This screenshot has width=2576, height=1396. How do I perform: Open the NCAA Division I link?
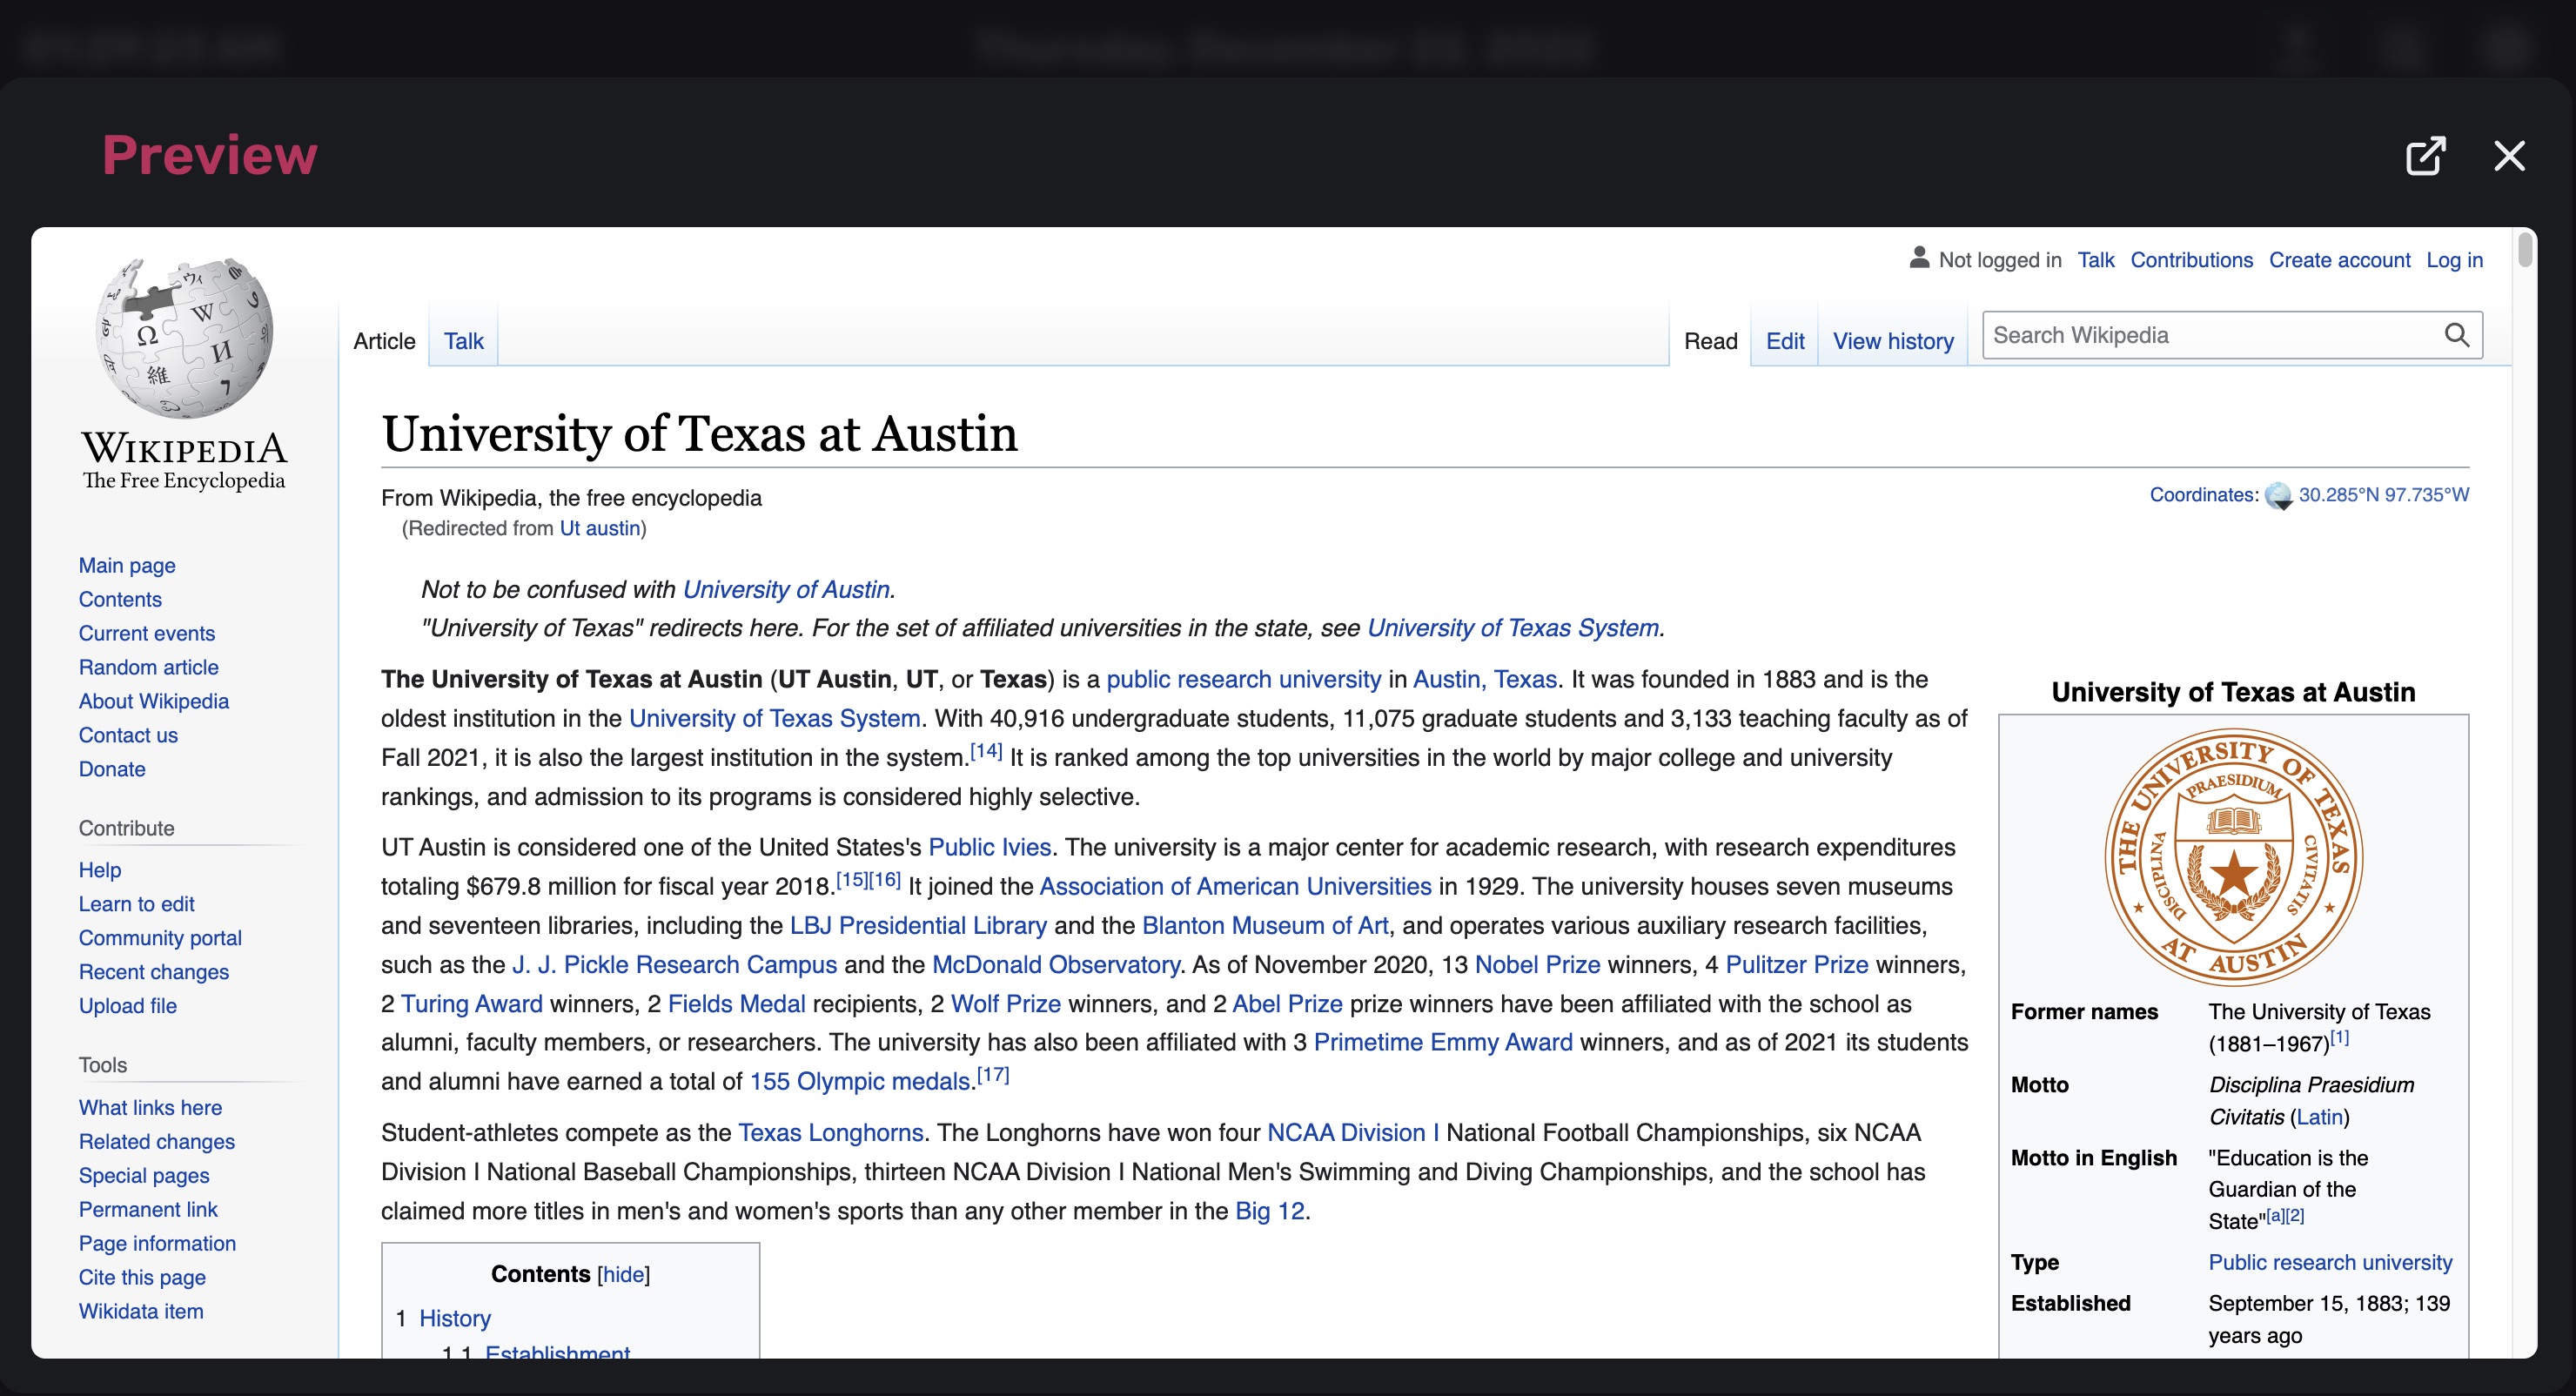[1353, 1133]
